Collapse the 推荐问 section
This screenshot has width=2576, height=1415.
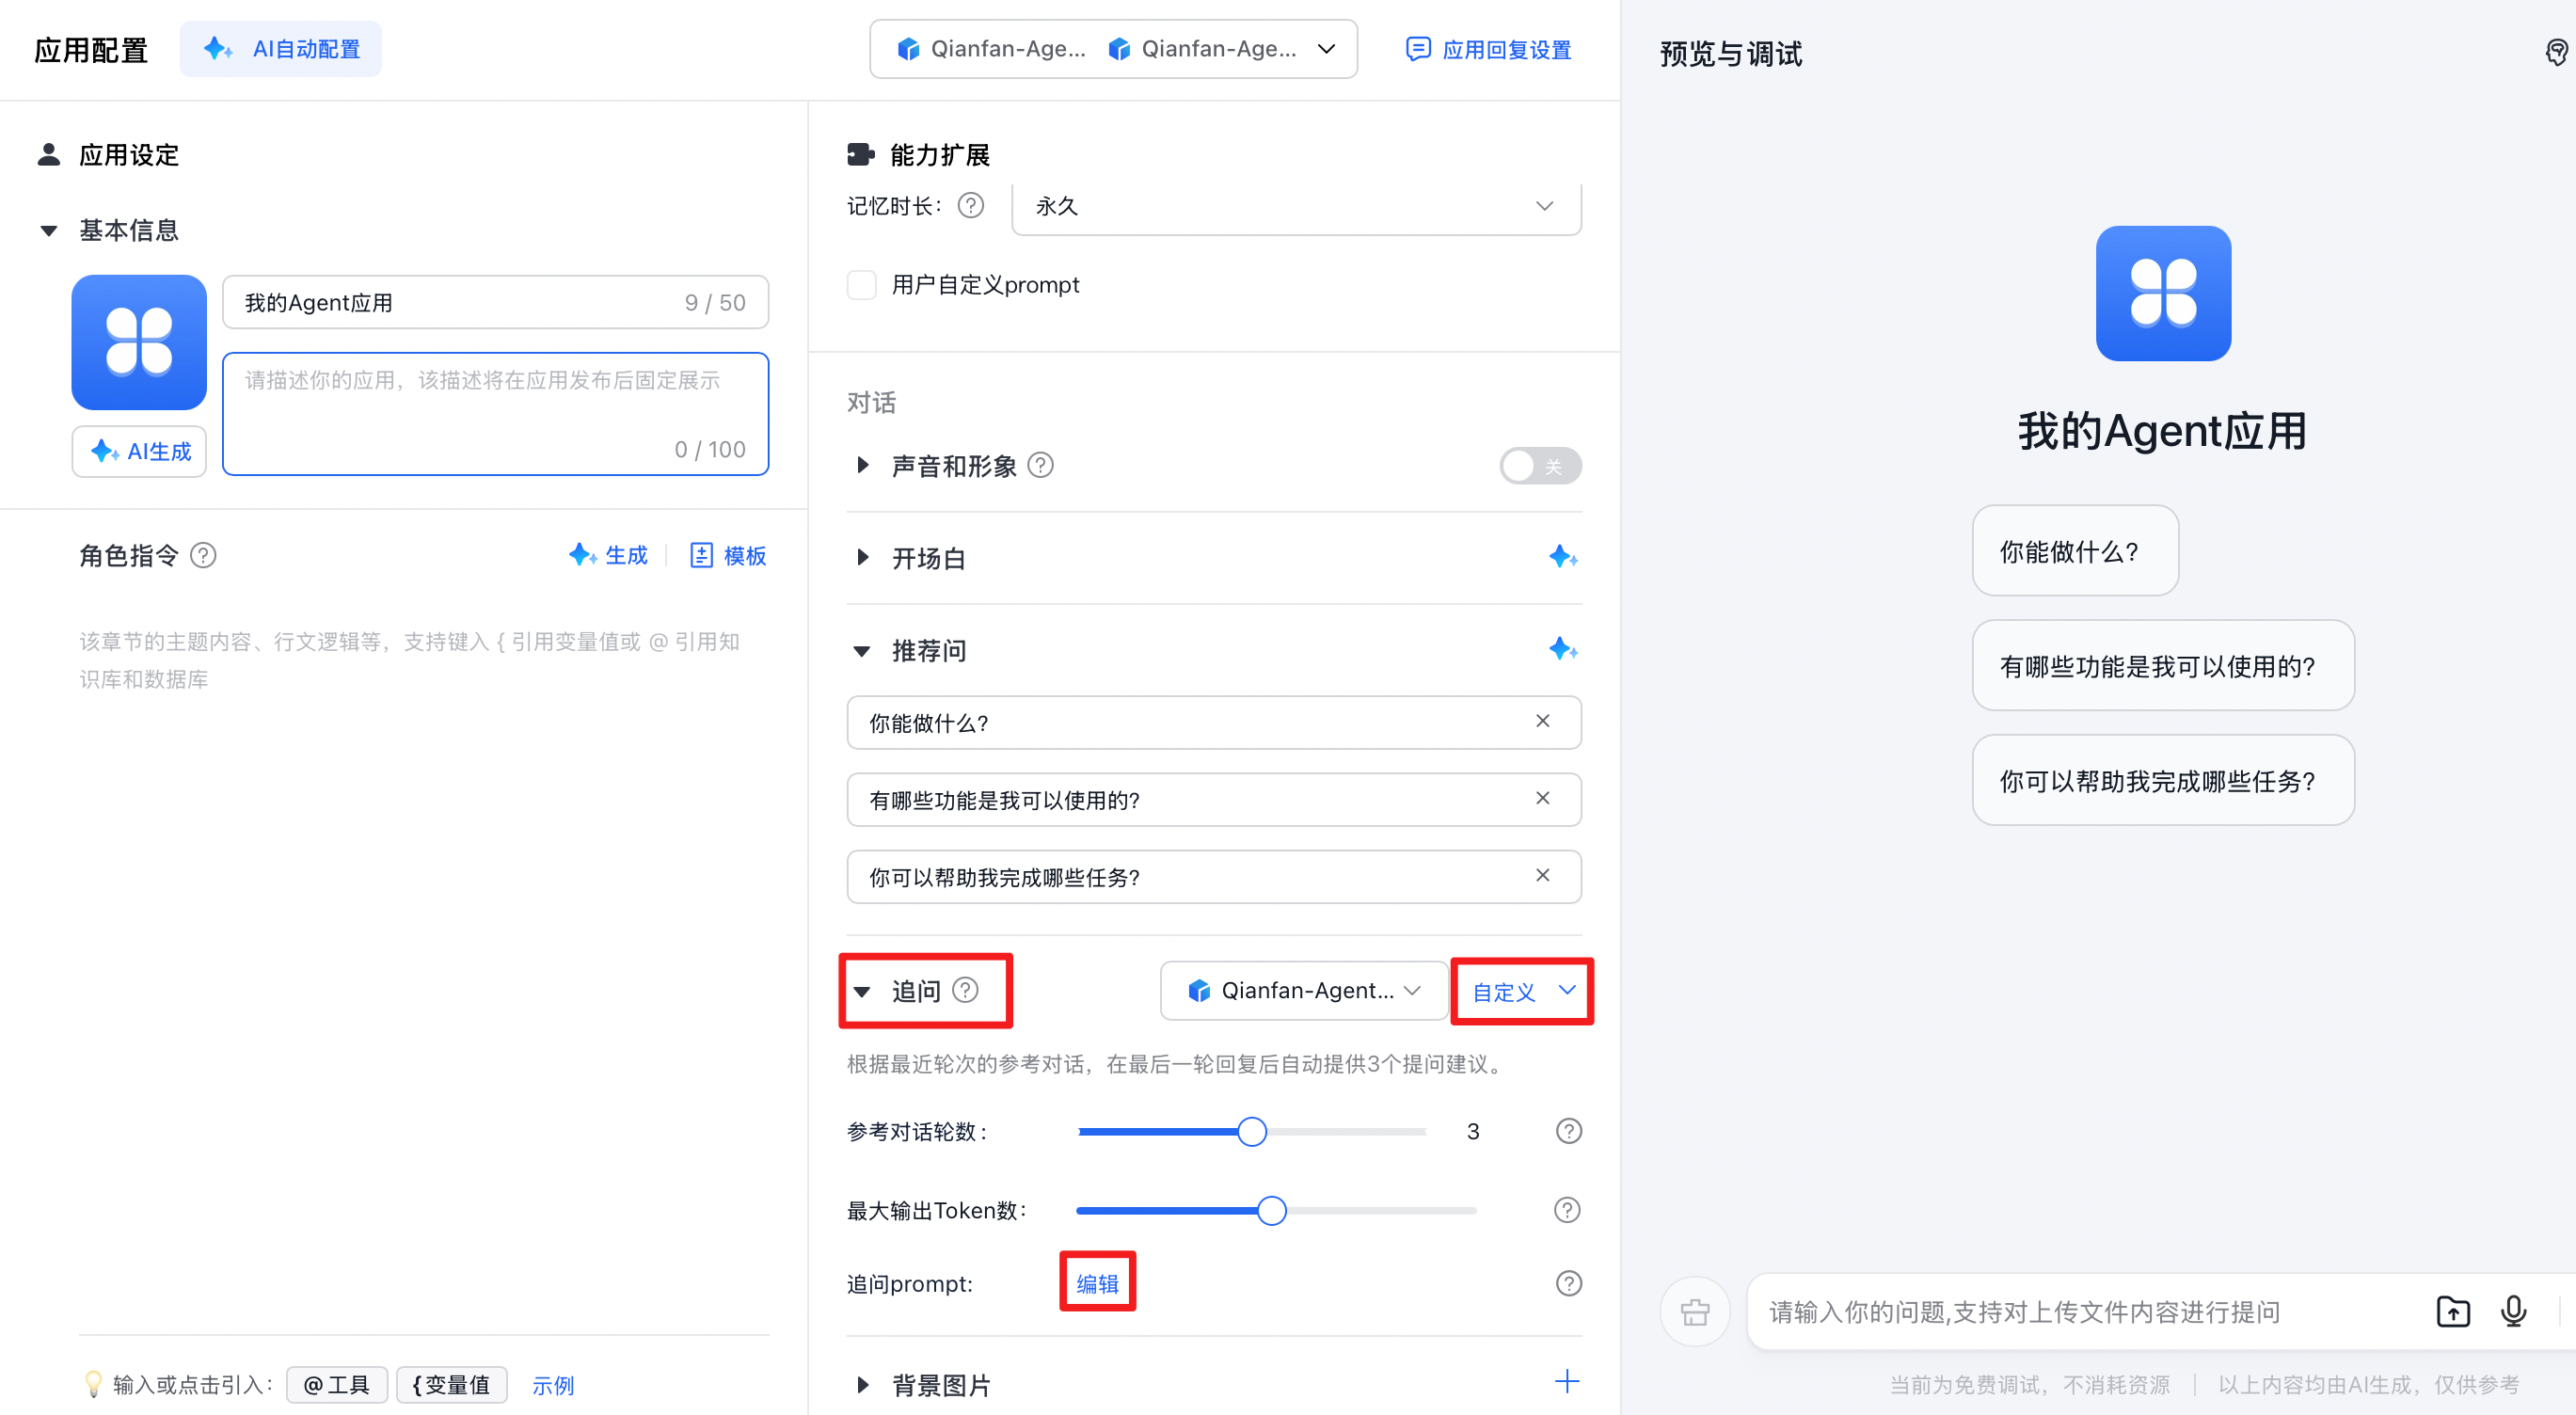[861, 651]
